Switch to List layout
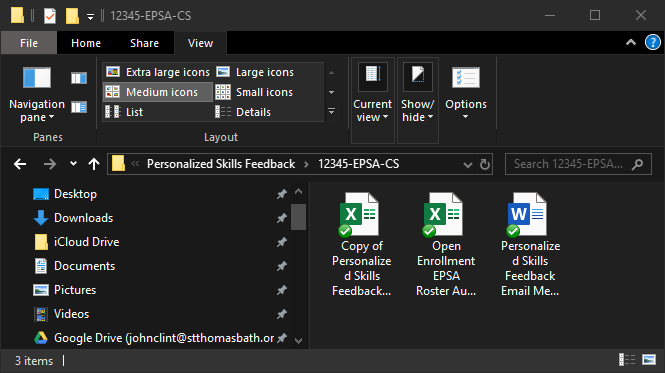This screenshot has width=665, height=373. coord(124,112)
